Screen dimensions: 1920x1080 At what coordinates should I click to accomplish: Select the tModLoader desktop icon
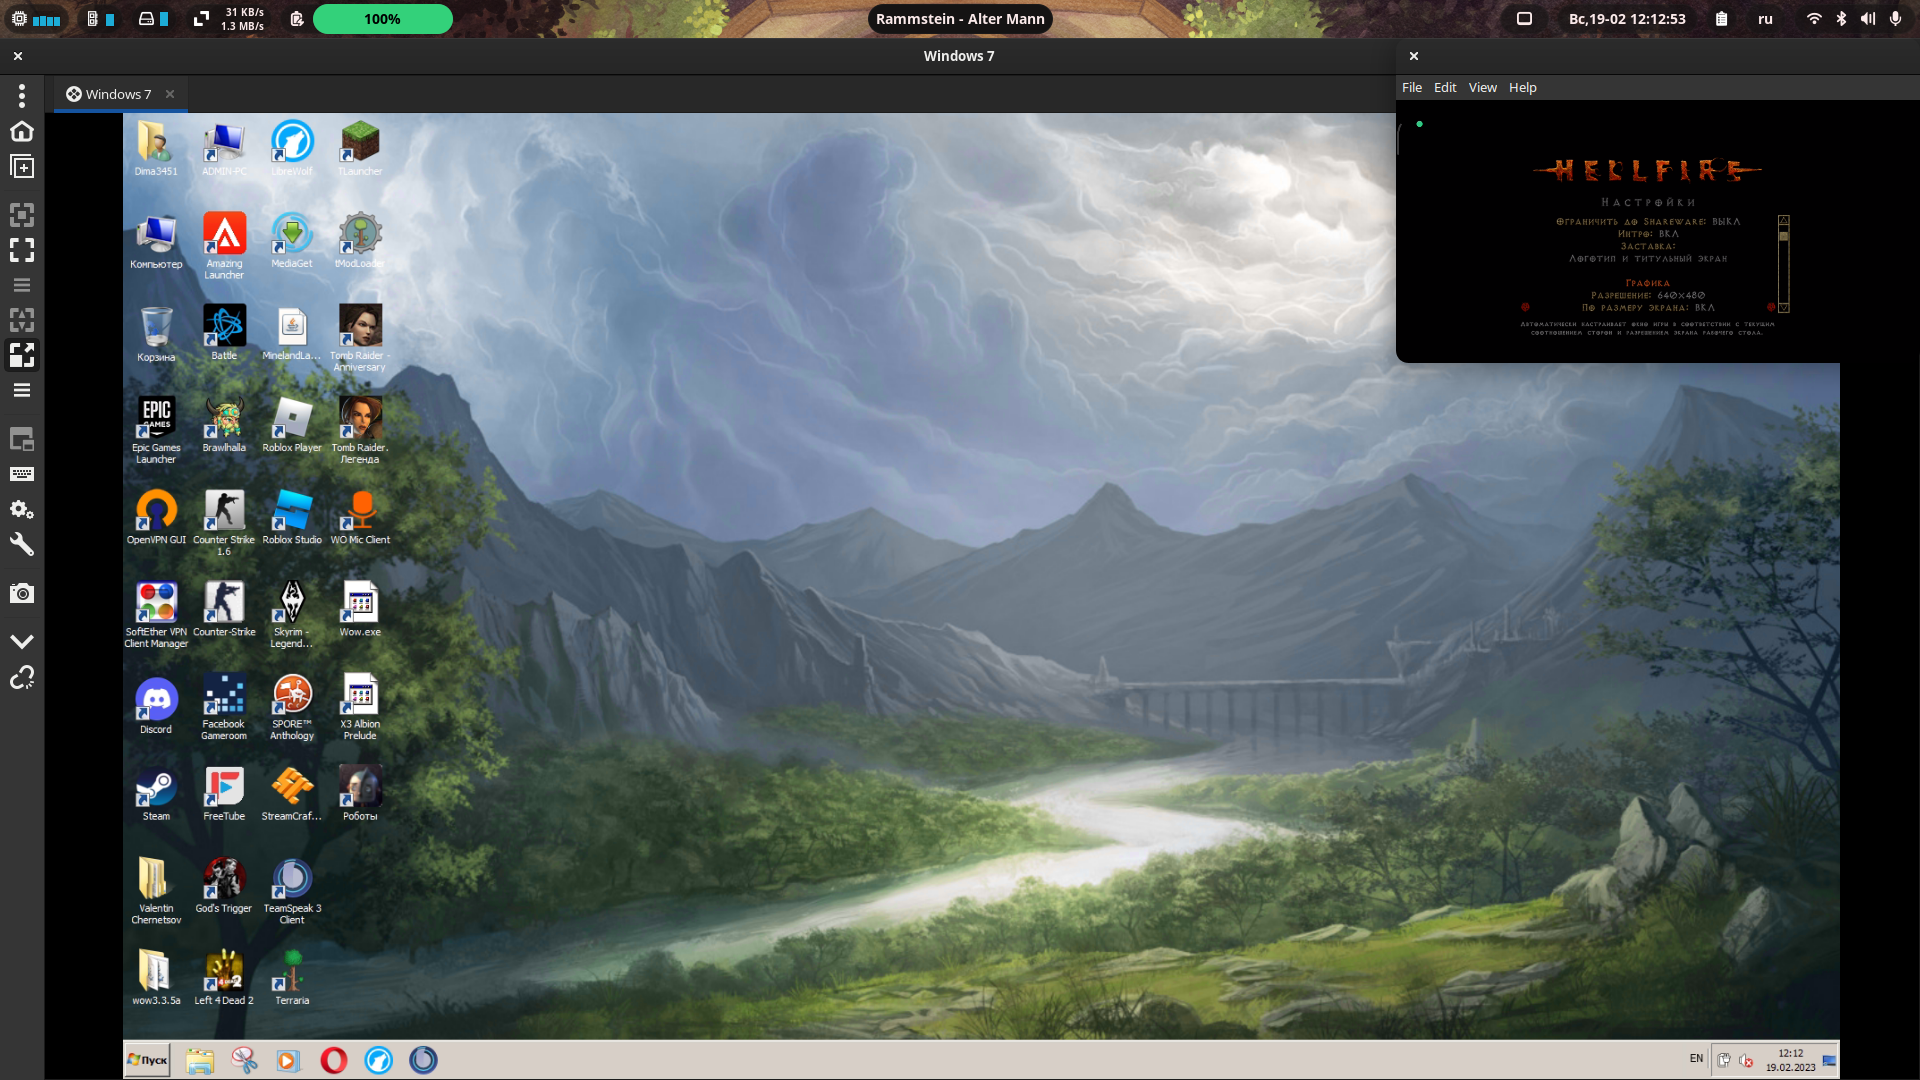click(x=360, y=240)
